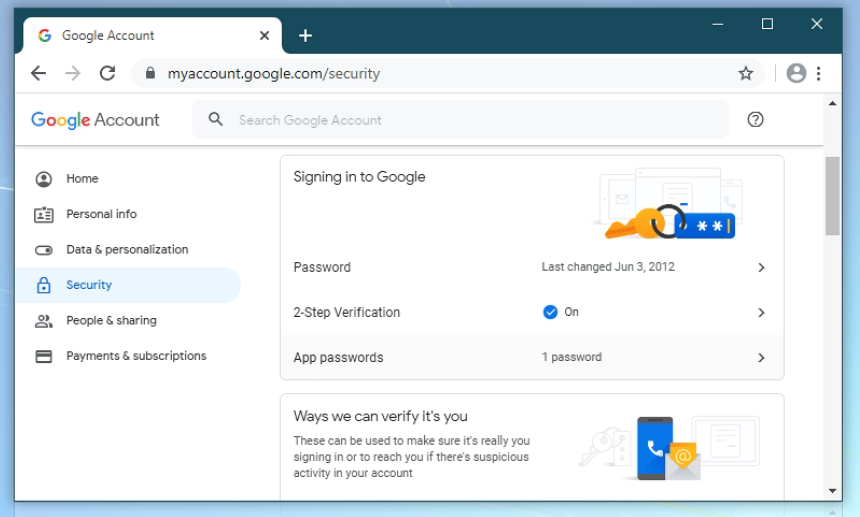Open the Chrome three-dot menu
This screenshot has height=517, width=860.
[819, 73]
